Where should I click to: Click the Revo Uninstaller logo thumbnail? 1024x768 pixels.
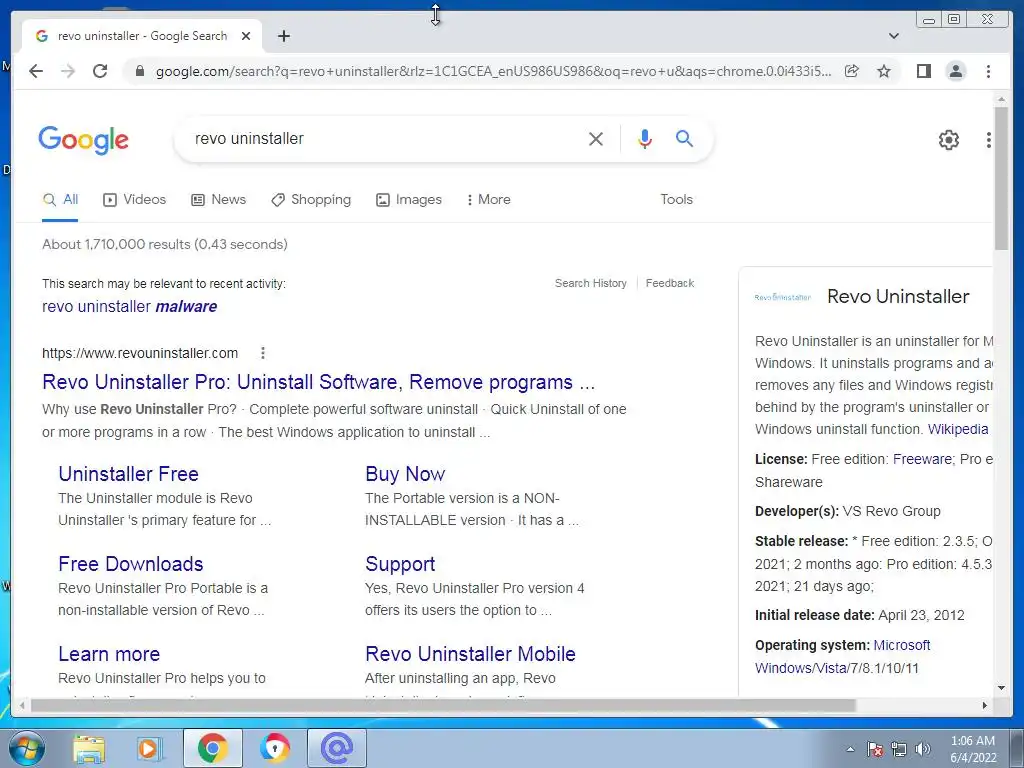pyautogui.click(x=782, y=297)
